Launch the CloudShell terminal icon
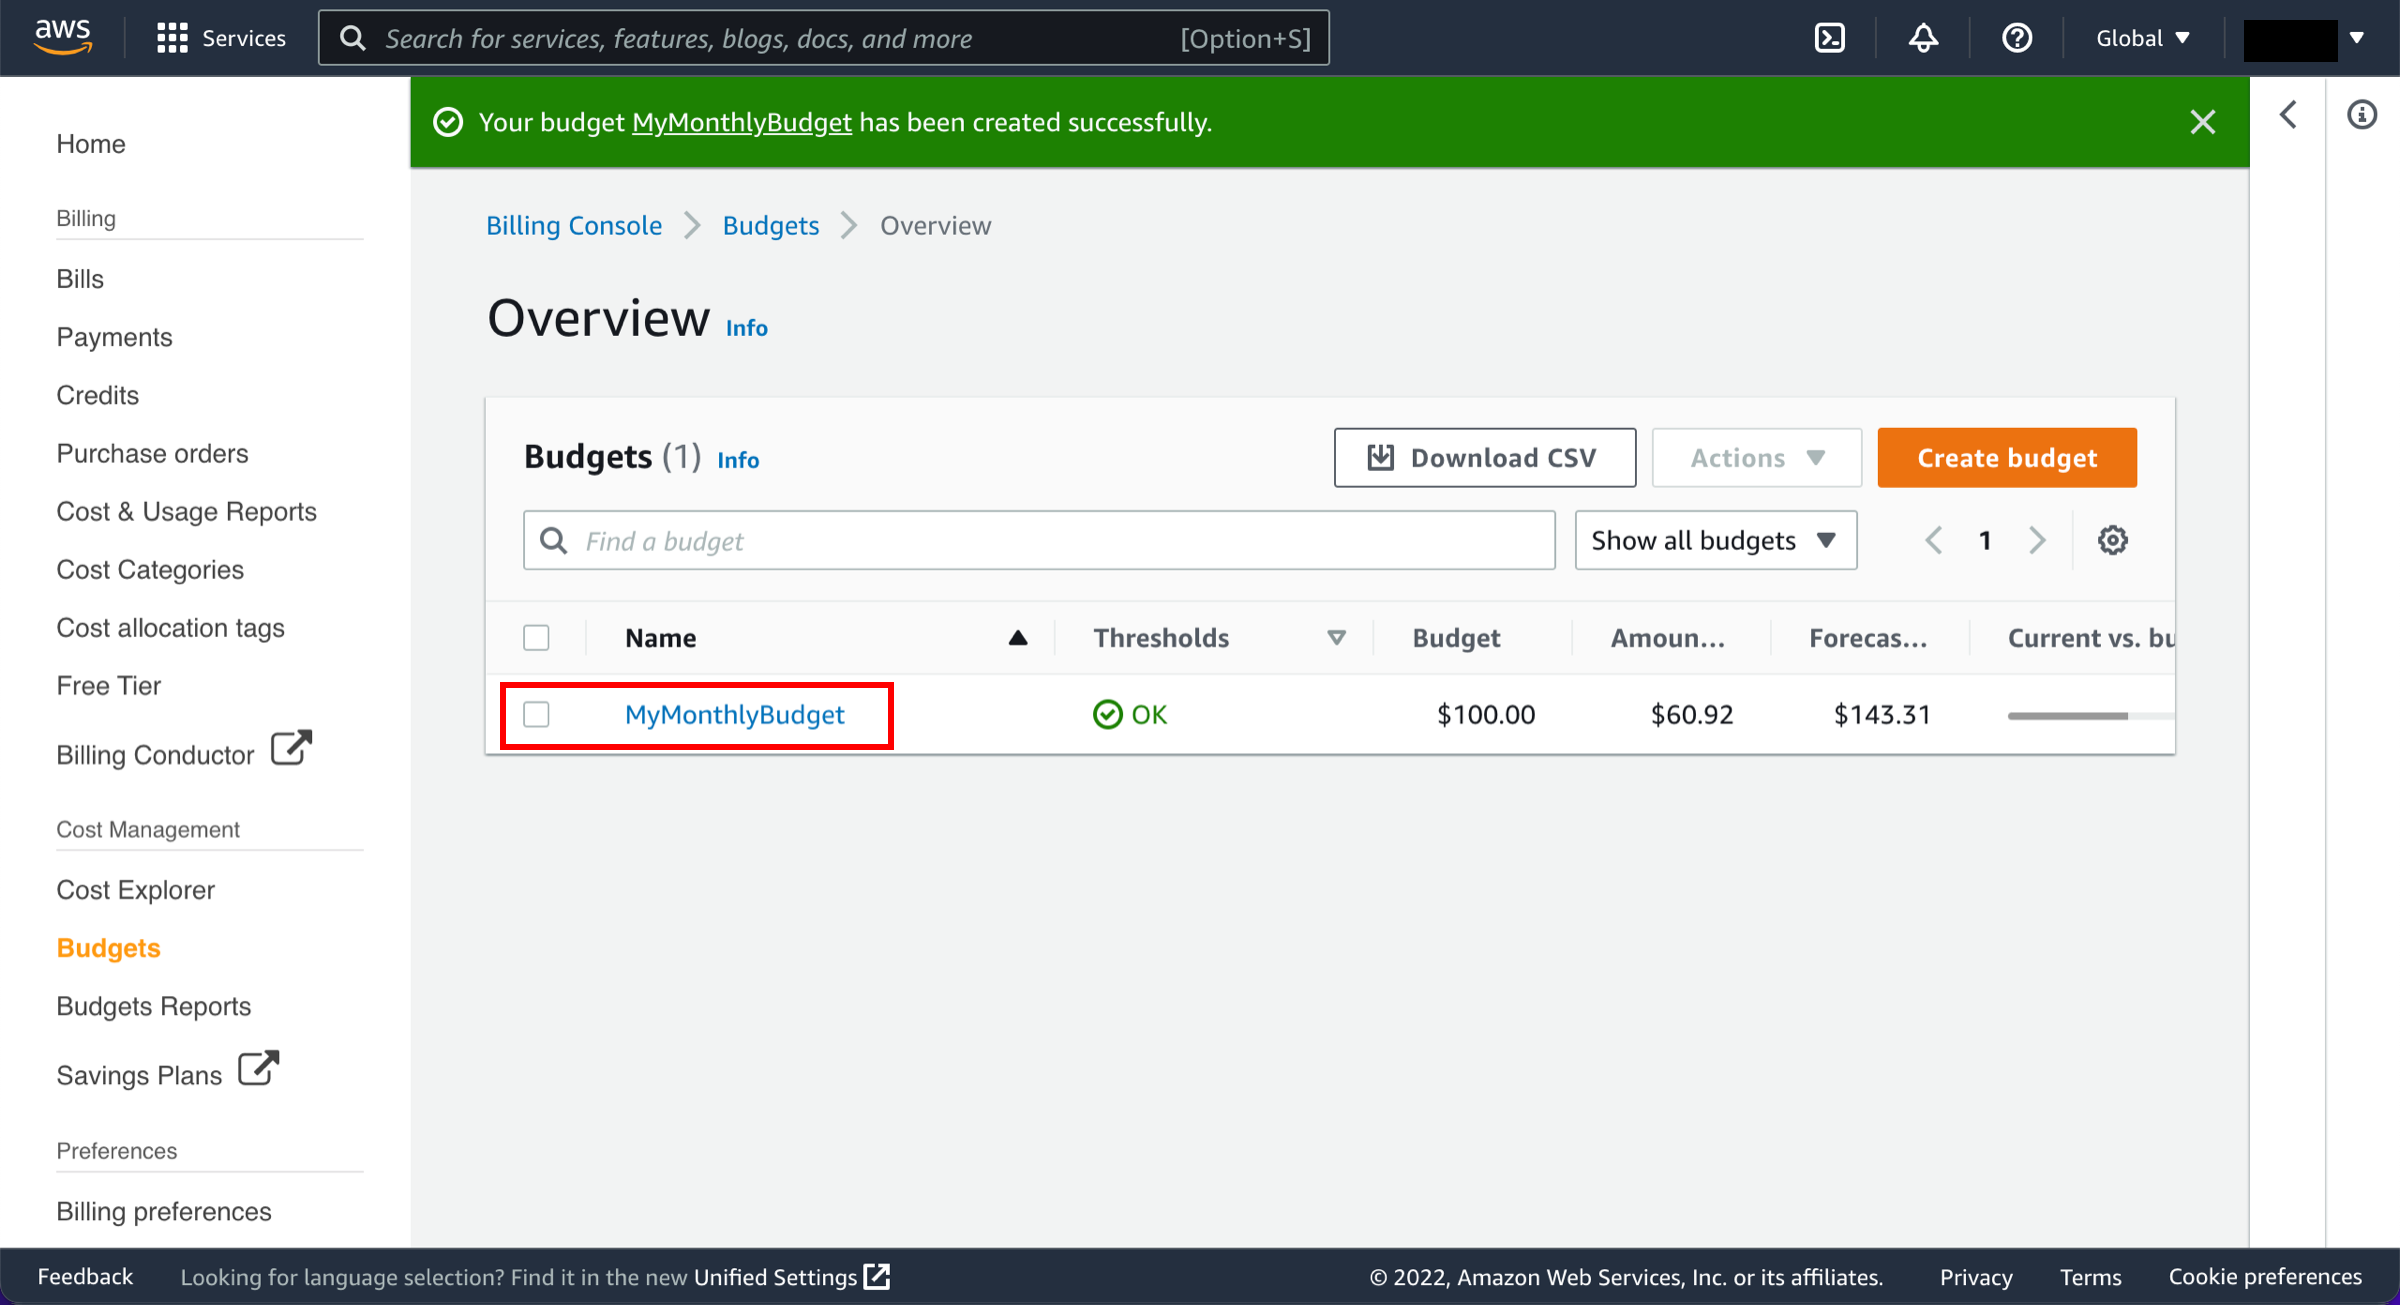This screenshot has width=2400, height=1306. [x=1829, y=38]
